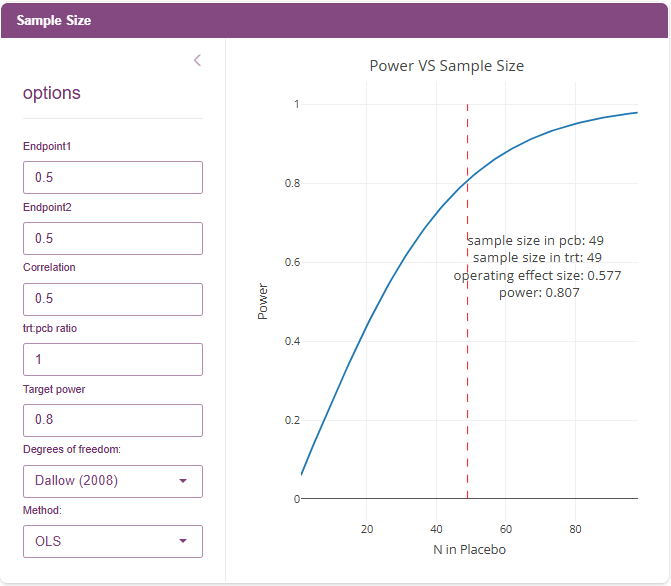Screen dimensions: 671x586
Task: Click the y-axis tick label 1
Action: coord(297,104)
